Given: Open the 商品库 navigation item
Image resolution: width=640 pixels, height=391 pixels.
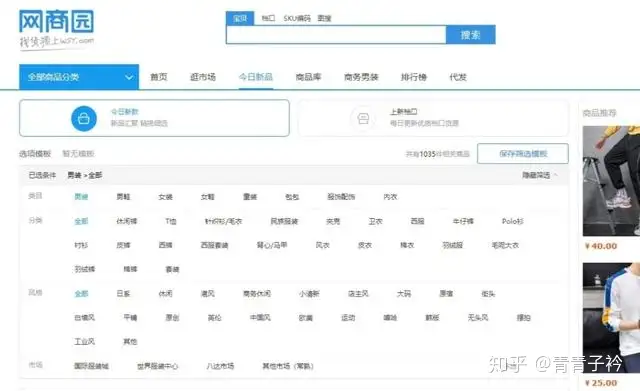Looking at the screenshot, I should (309, 77).
